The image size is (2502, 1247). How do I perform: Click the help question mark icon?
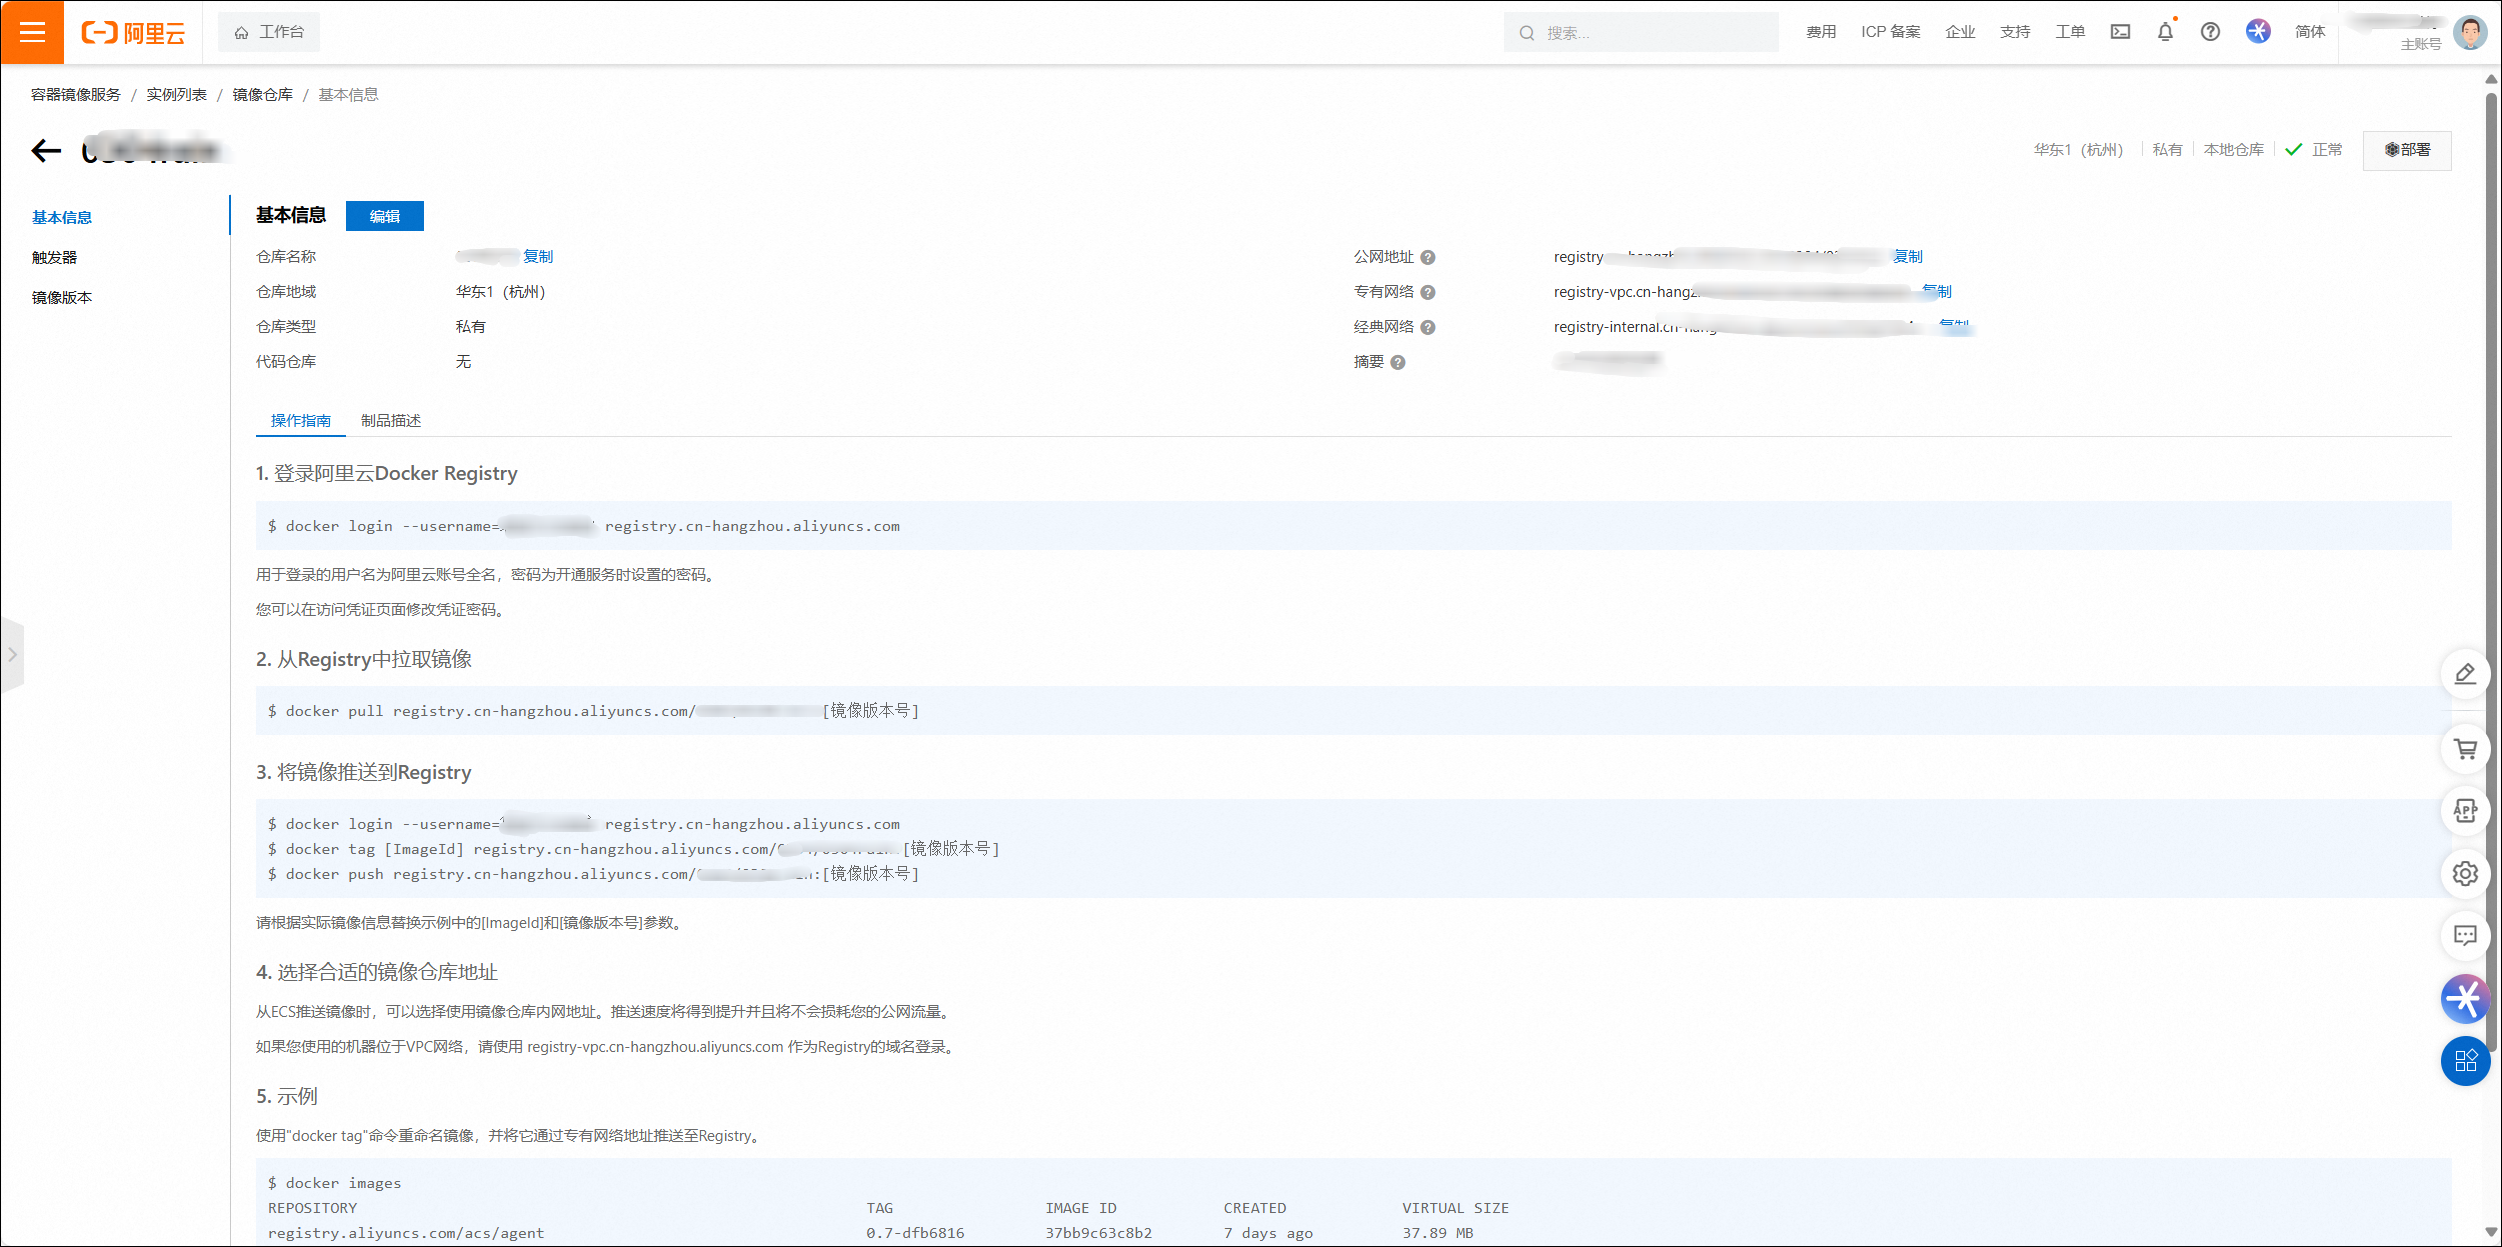[x=2210, y=32]
